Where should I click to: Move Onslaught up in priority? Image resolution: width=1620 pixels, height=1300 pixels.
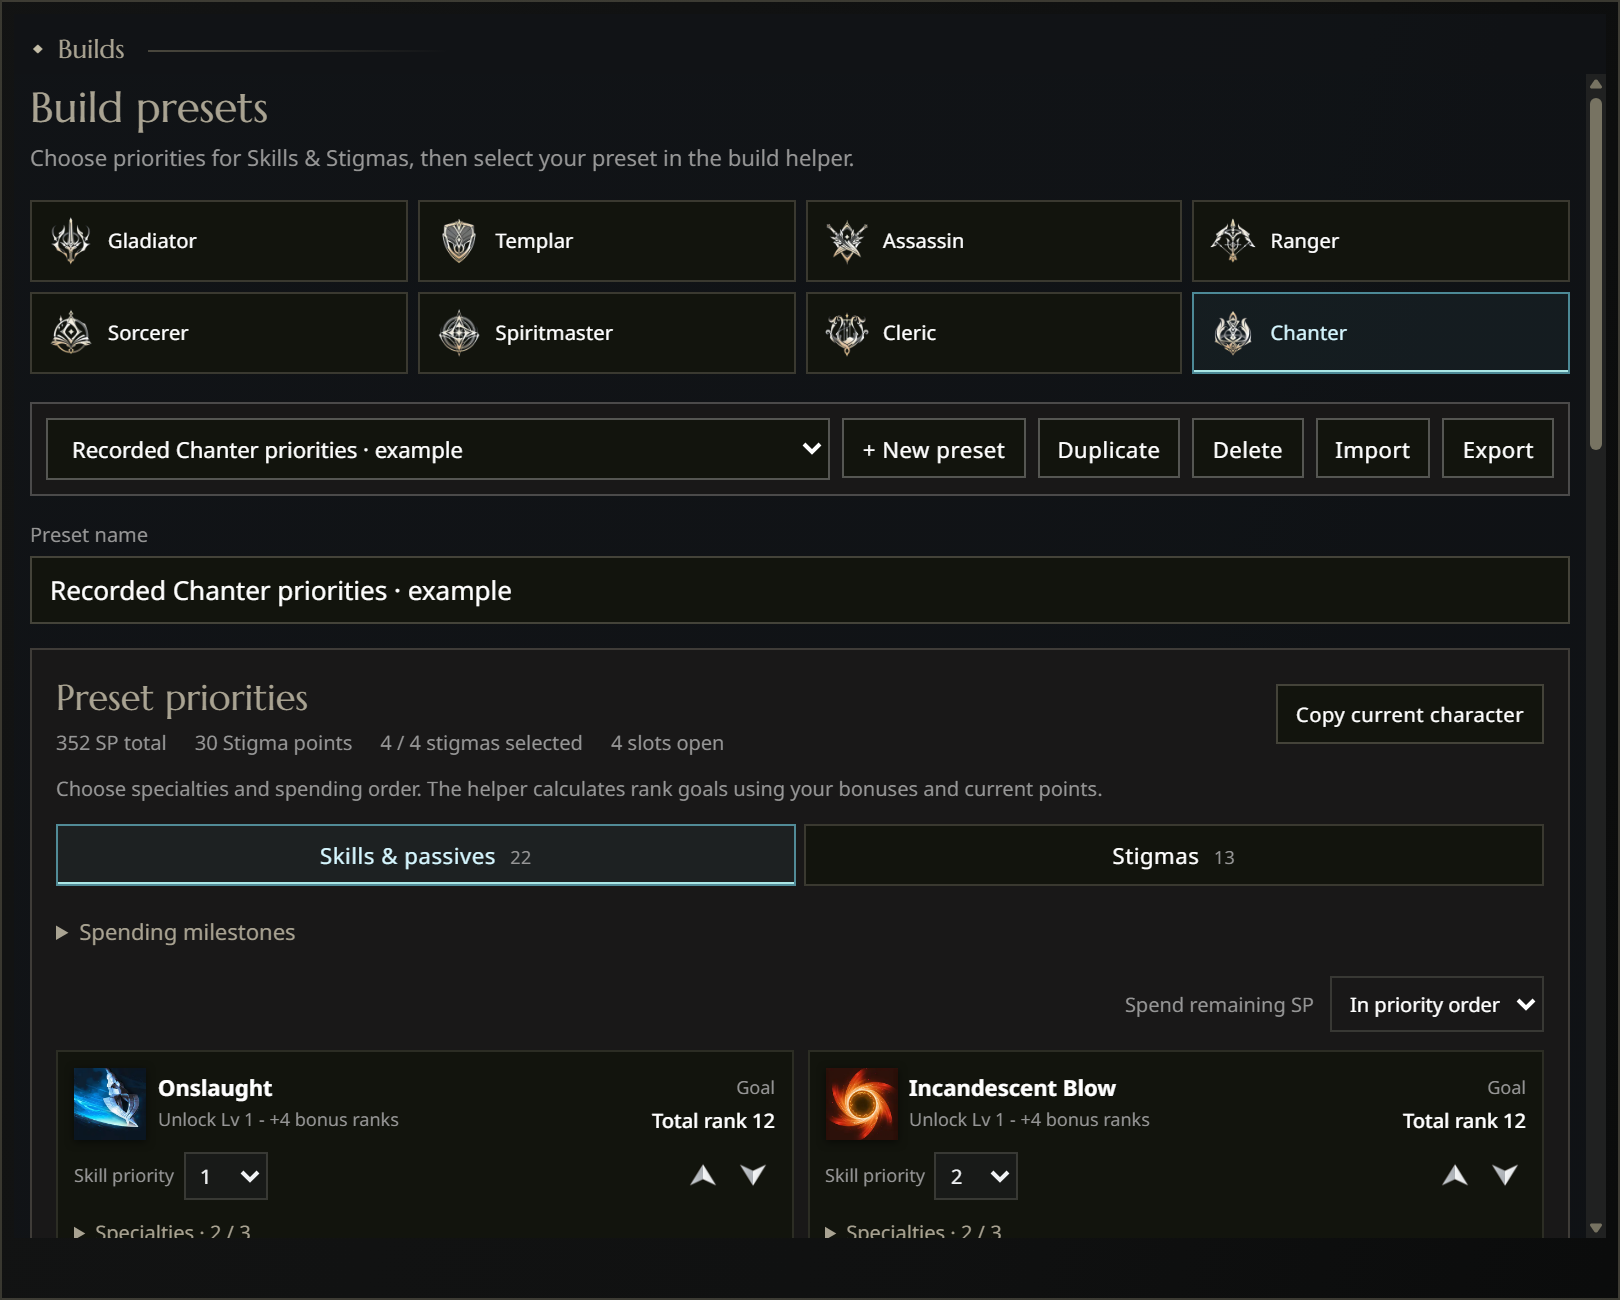pos(703,1176)
